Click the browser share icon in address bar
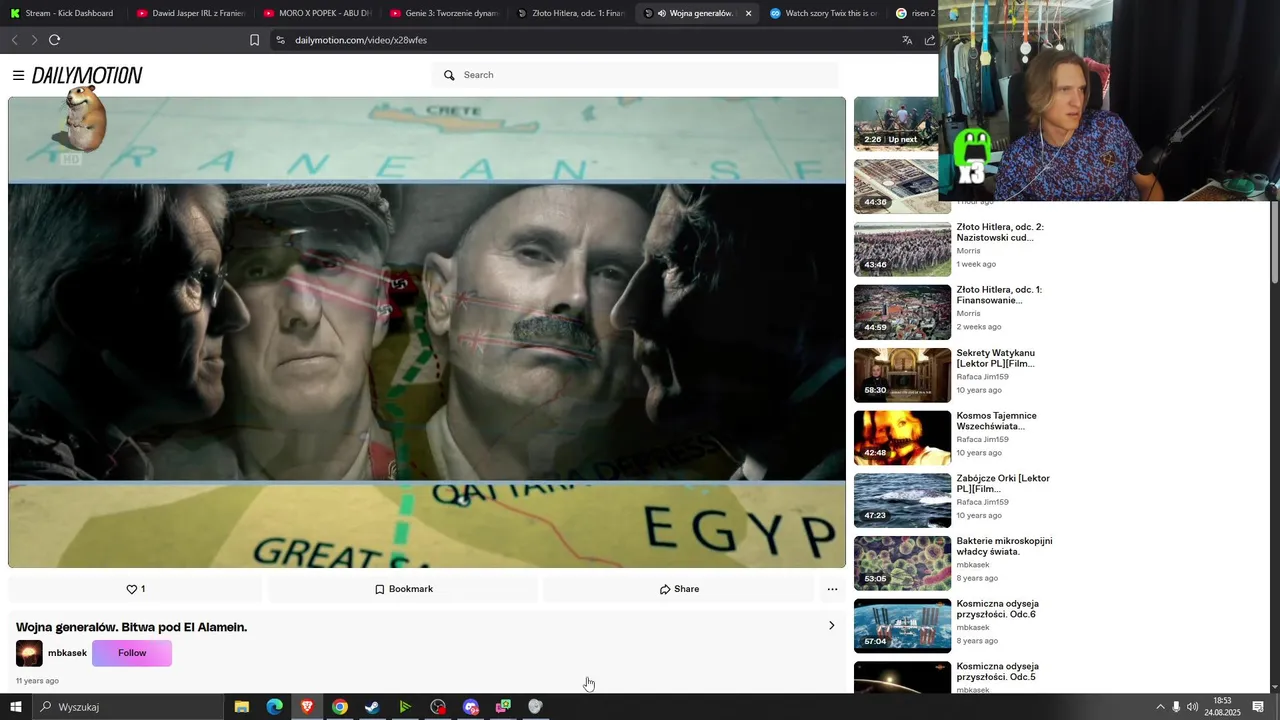The width and height of the screenshot is (1280, 720). pos(929,40)
